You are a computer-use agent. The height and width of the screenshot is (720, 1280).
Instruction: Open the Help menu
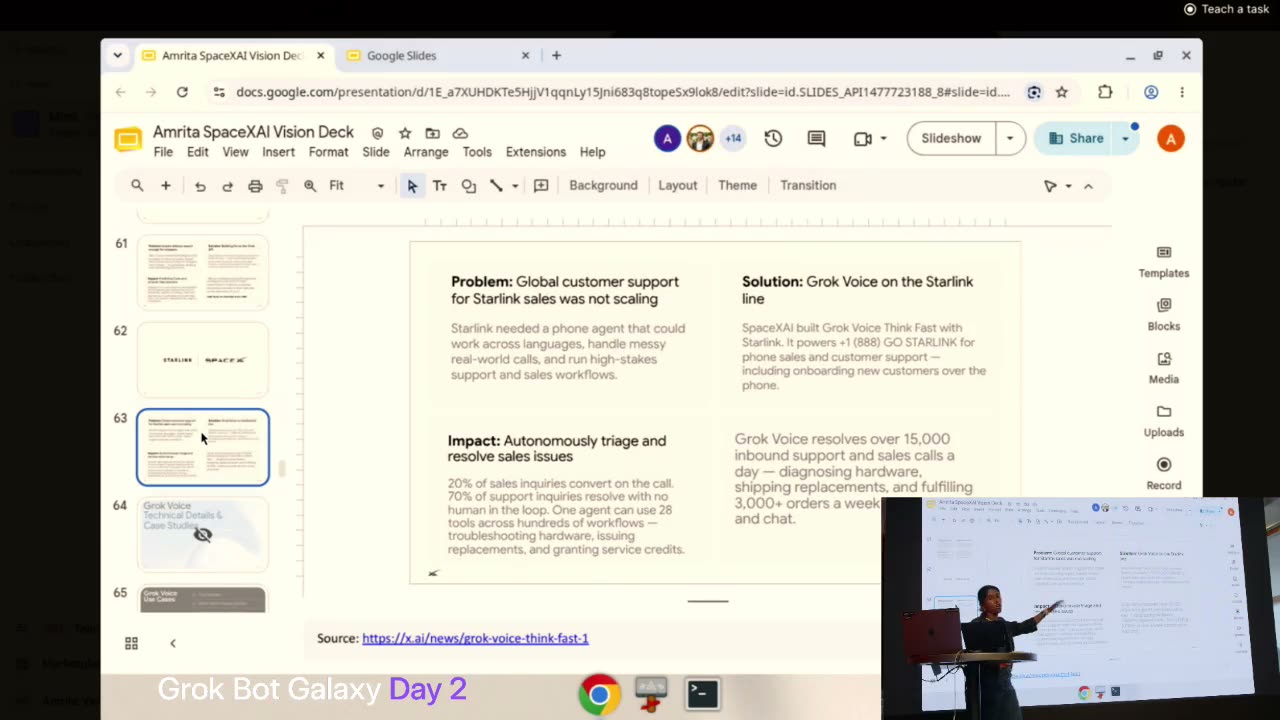(x=592, y=152)
